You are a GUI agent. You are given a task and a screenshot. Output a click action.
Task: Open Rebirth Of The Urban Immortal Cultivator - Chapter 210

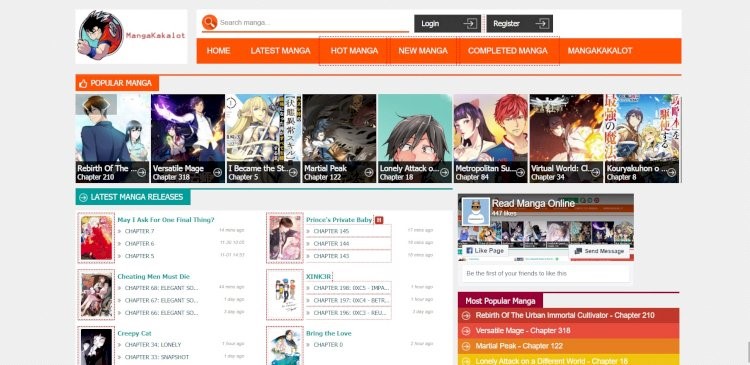pos(565,315)
